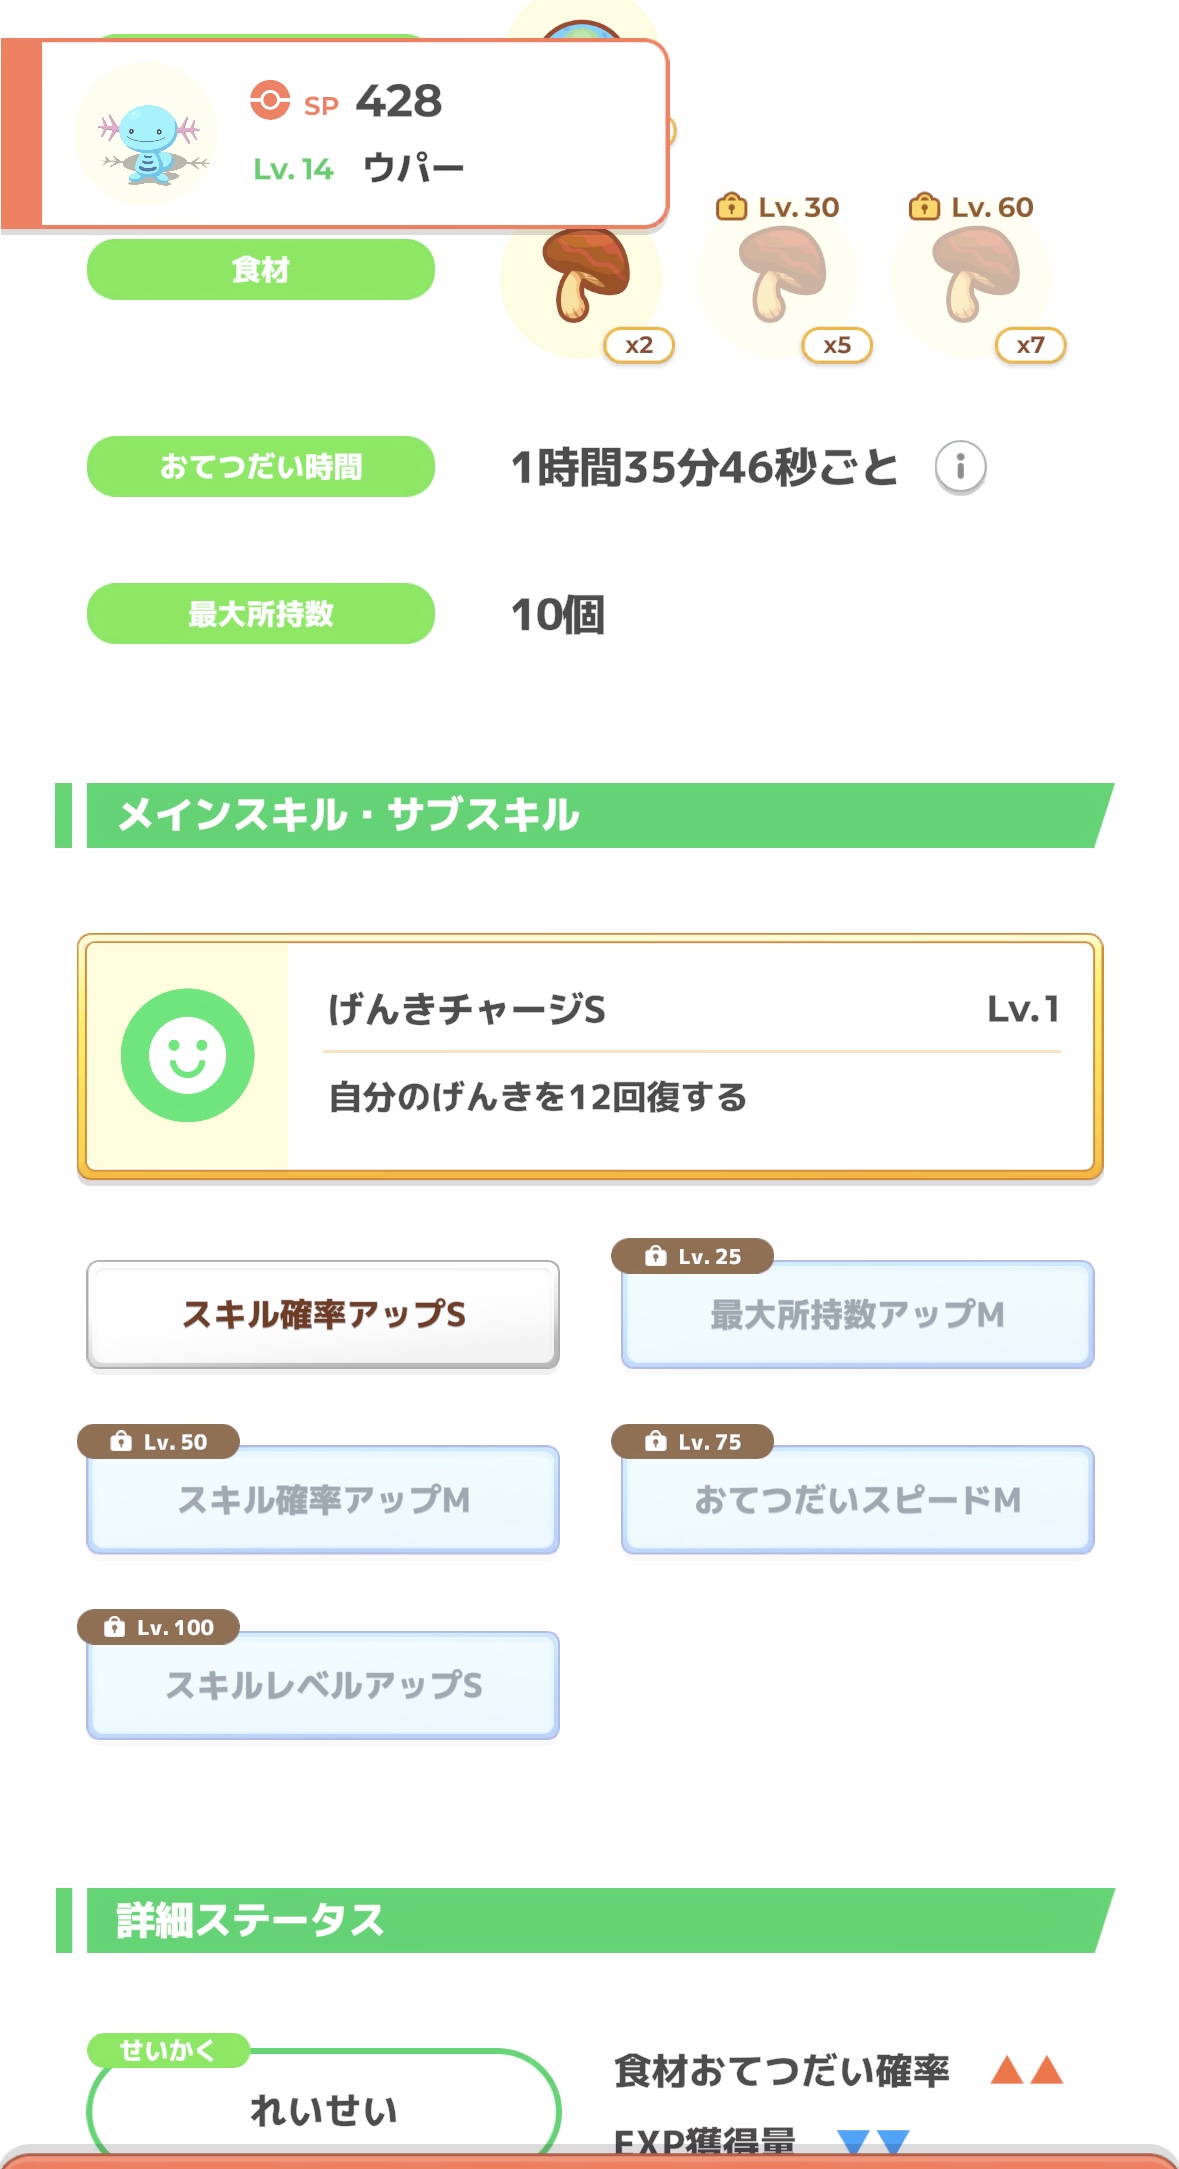Image resolution: width=1179 pixels, height=2169 pixels.
Task: Tap the 最大所持数 green label
Action: (260, 613)
